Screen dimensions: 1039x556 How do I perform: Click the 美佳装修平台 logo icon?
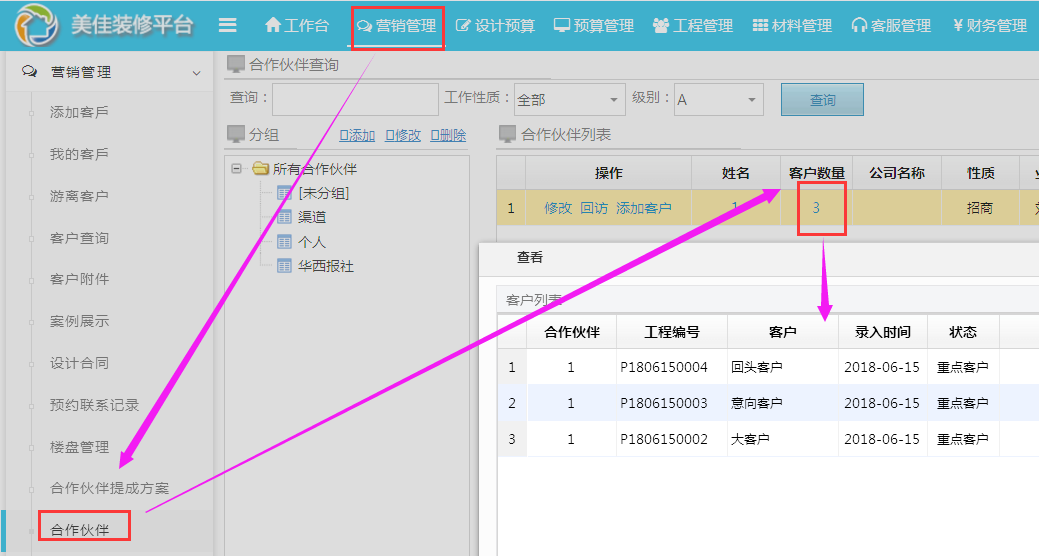click(37, 26)
